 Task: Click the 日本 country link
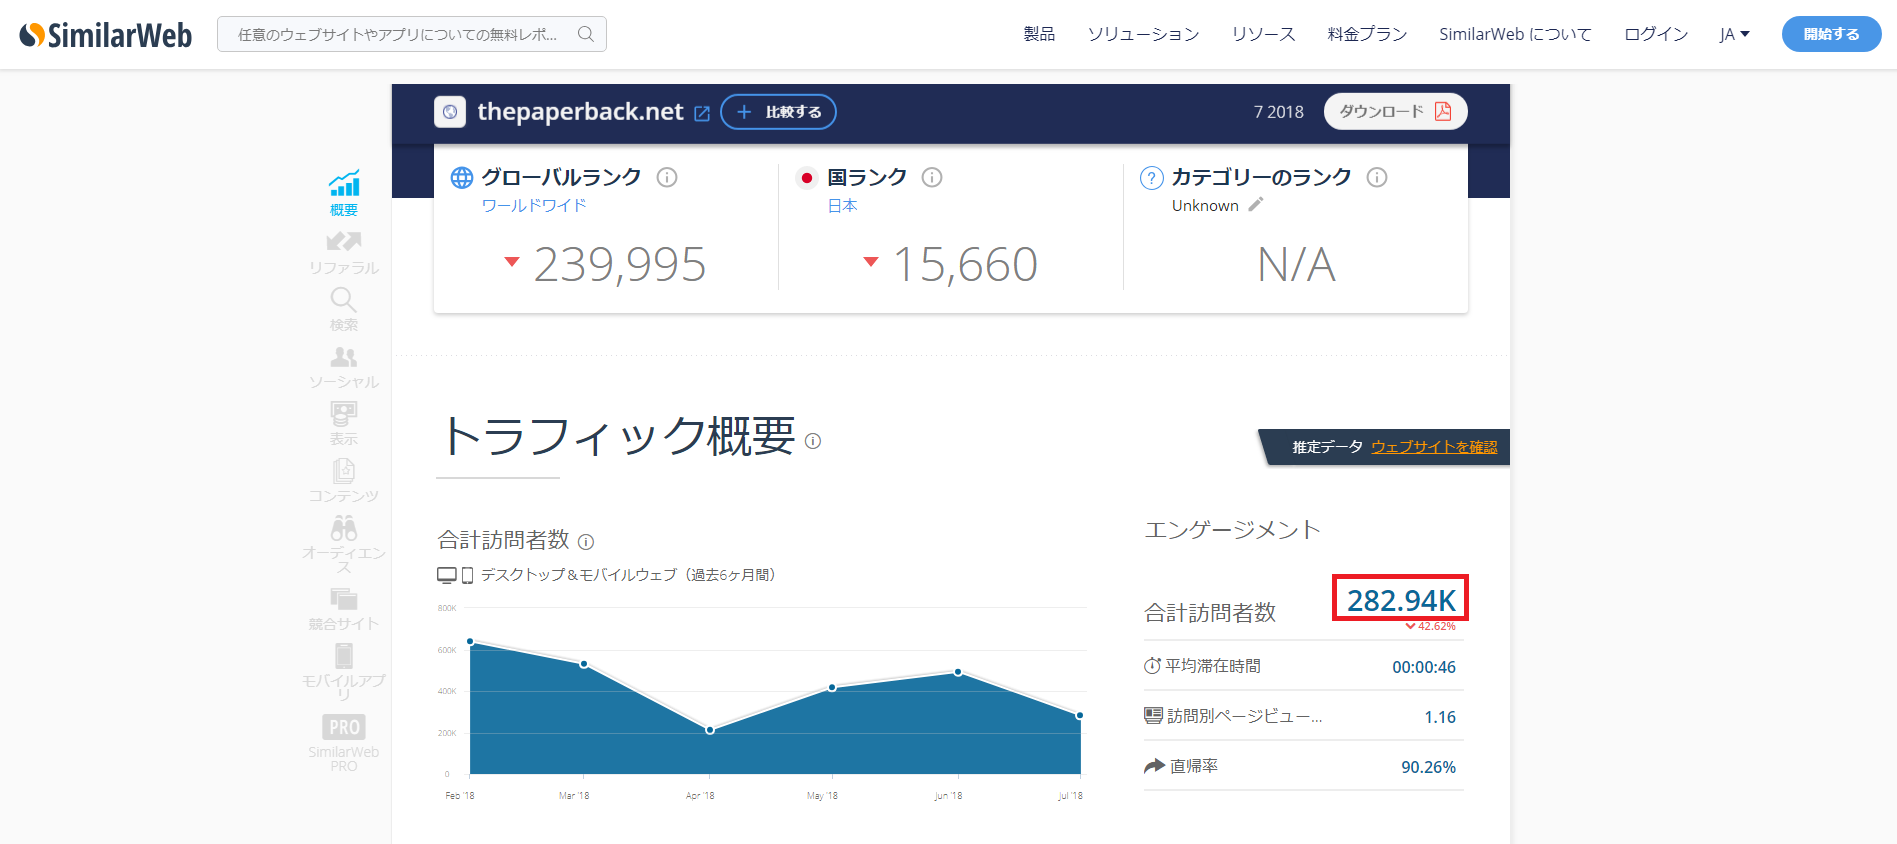[842, 205]
